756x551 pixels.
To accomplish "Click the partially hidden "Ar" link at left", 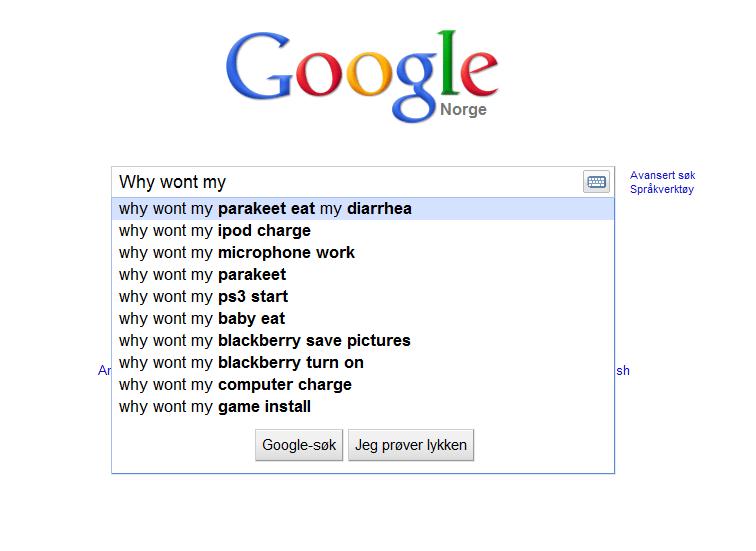I will point(104,370).
